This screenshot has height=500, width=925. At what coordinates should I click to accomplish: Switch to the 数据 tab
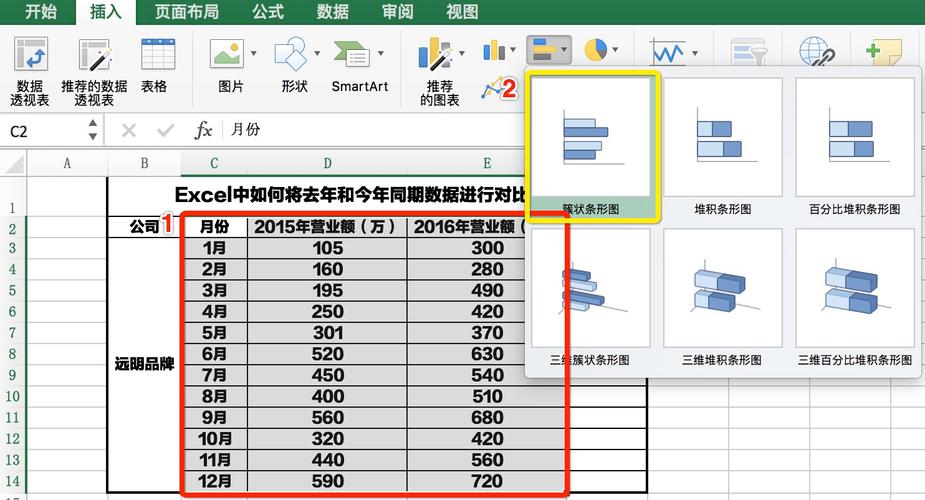point(333,12)
